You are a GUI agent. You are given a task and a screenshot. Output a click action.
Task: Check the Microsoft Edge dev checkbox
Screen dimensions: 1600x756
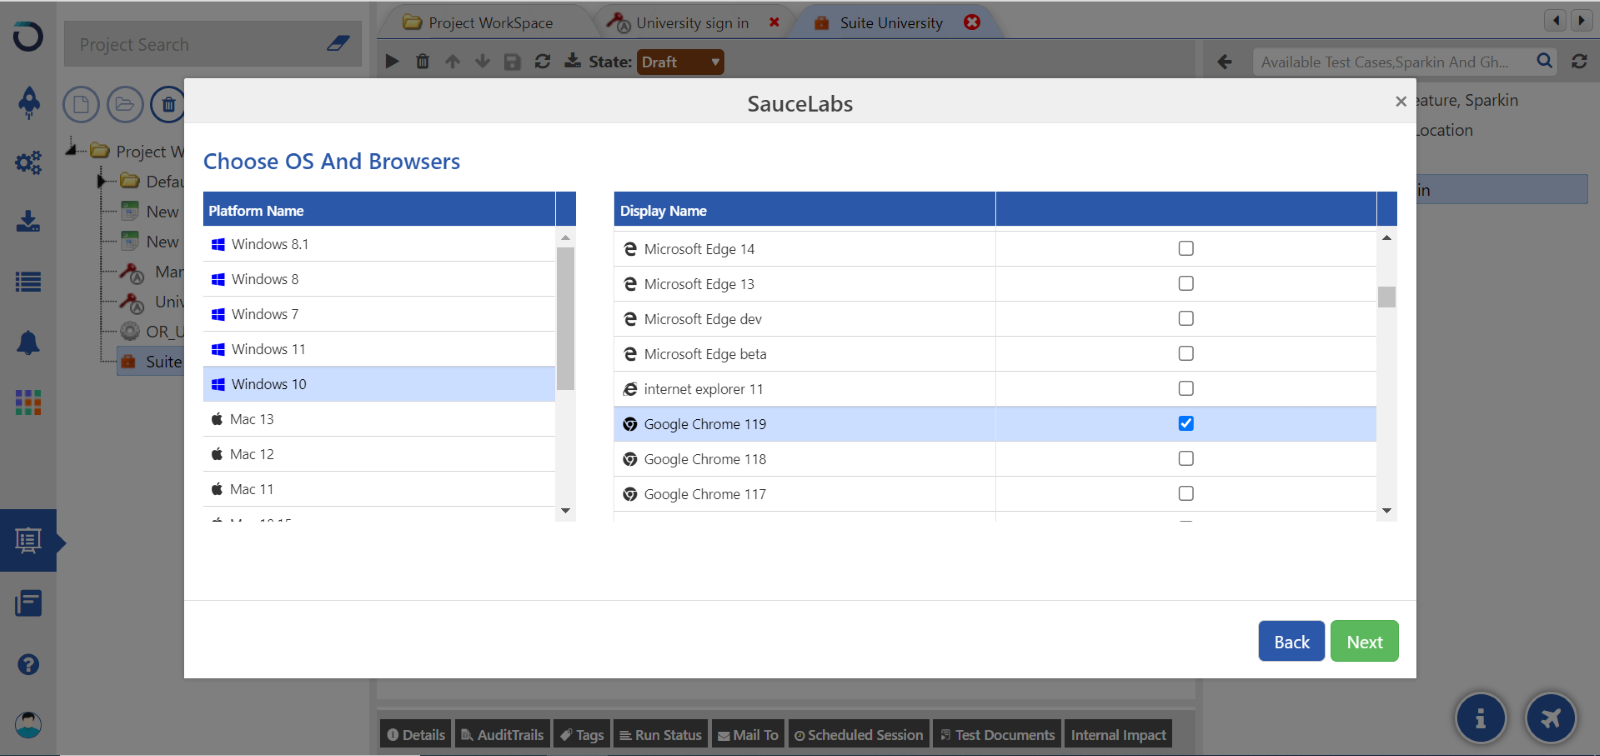tap(1186, 318)
